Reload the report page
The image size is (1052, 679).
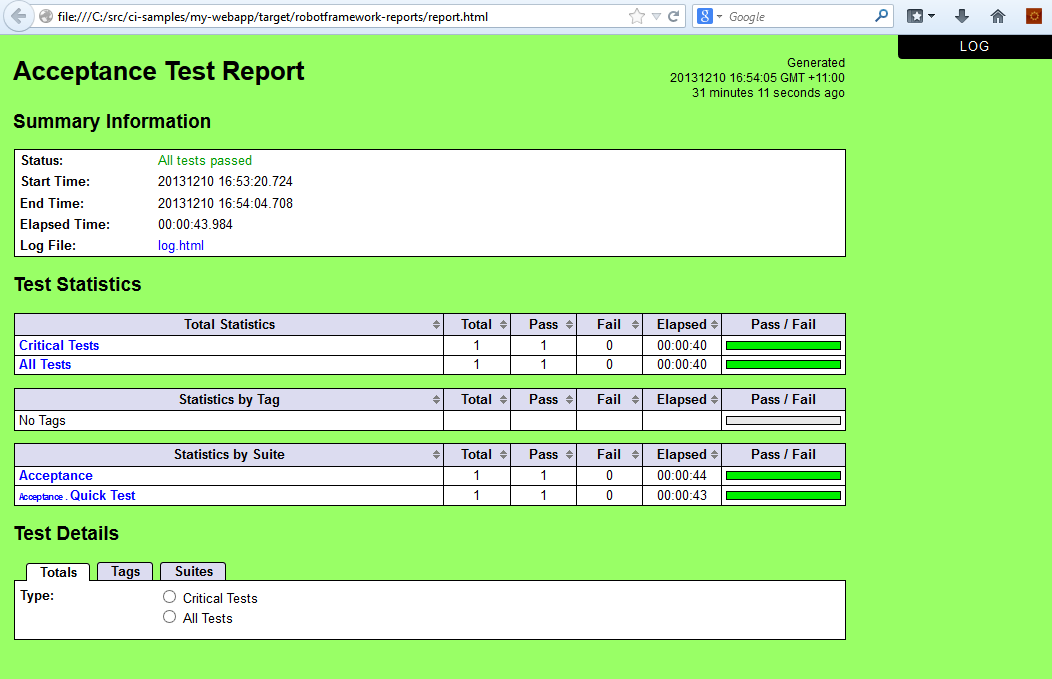(x=674, y=16)
